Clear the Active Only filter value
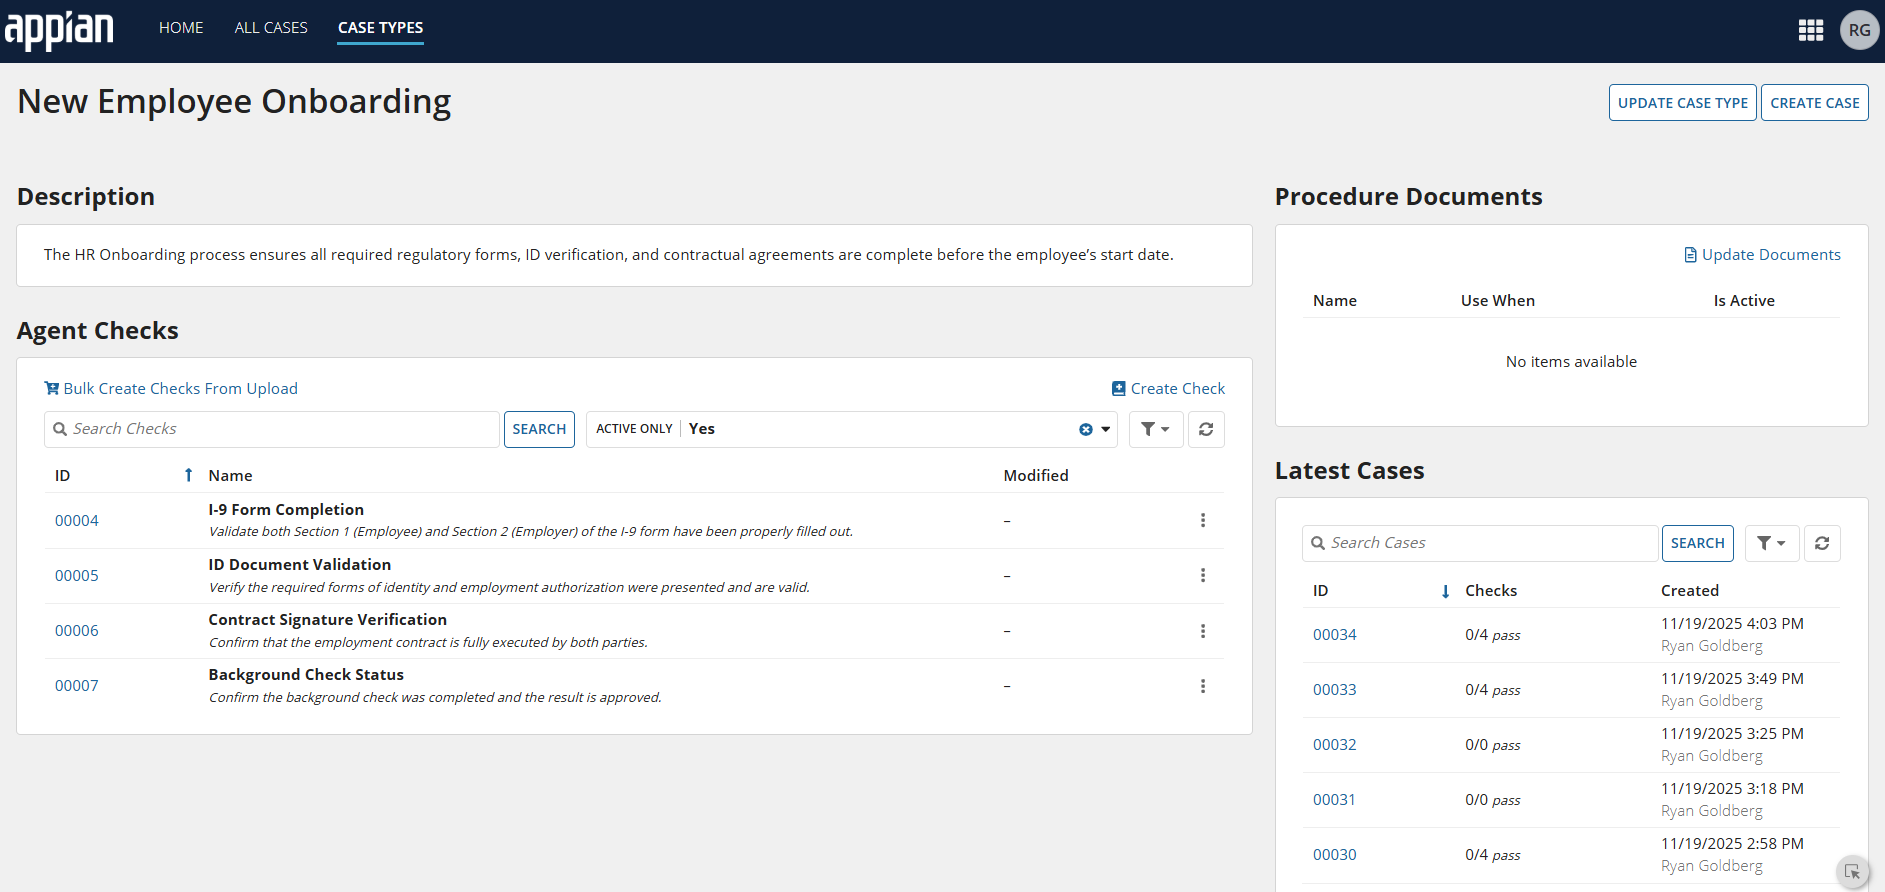This screenshot has width=1885, height=892. point(1085,429)
